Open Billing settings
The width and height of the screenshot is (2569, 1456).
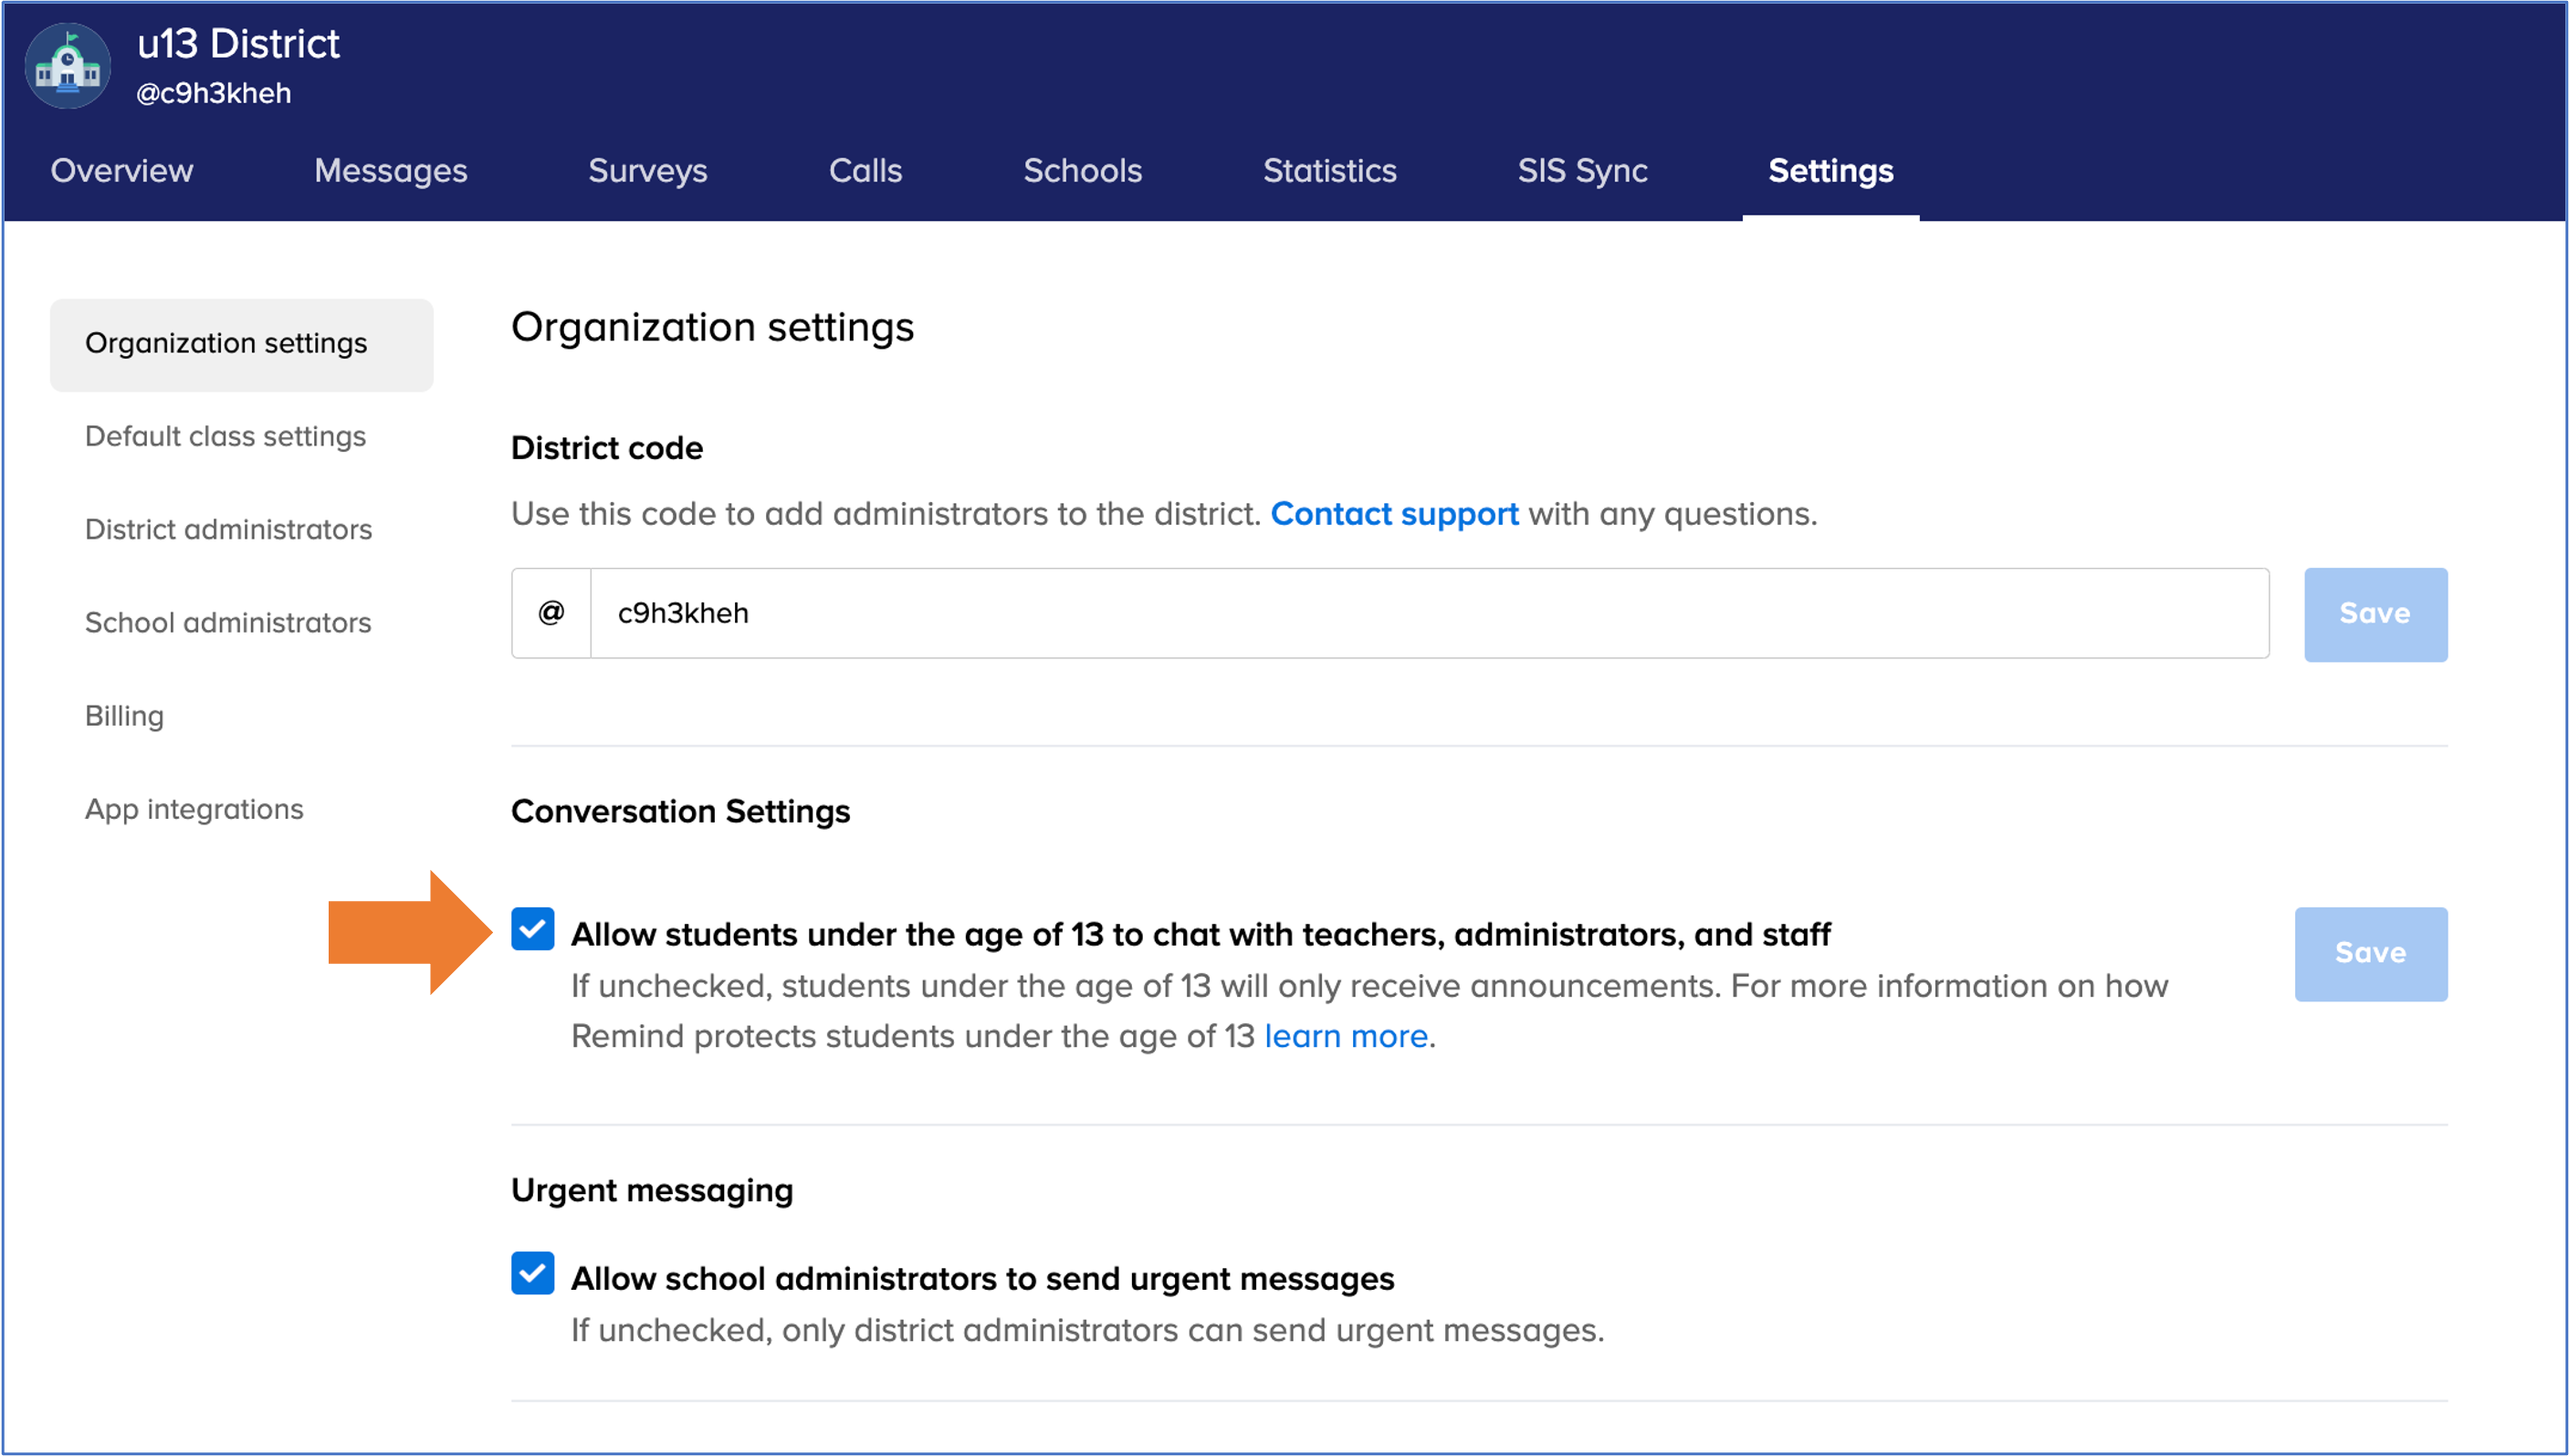[124, 716]
